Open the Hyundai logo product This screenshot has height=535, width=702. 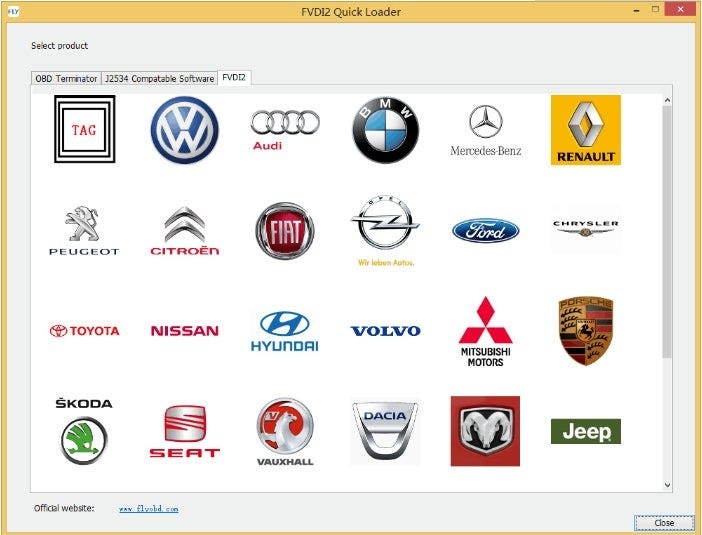(285, 331)
